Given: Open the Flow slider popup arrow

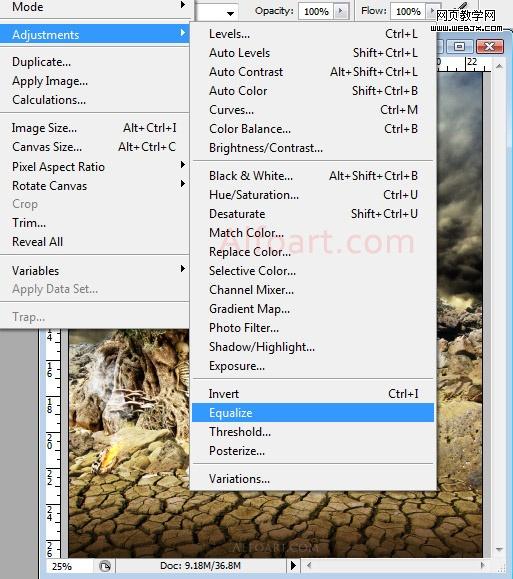Looking at the screenshot, I should point(431,11).
